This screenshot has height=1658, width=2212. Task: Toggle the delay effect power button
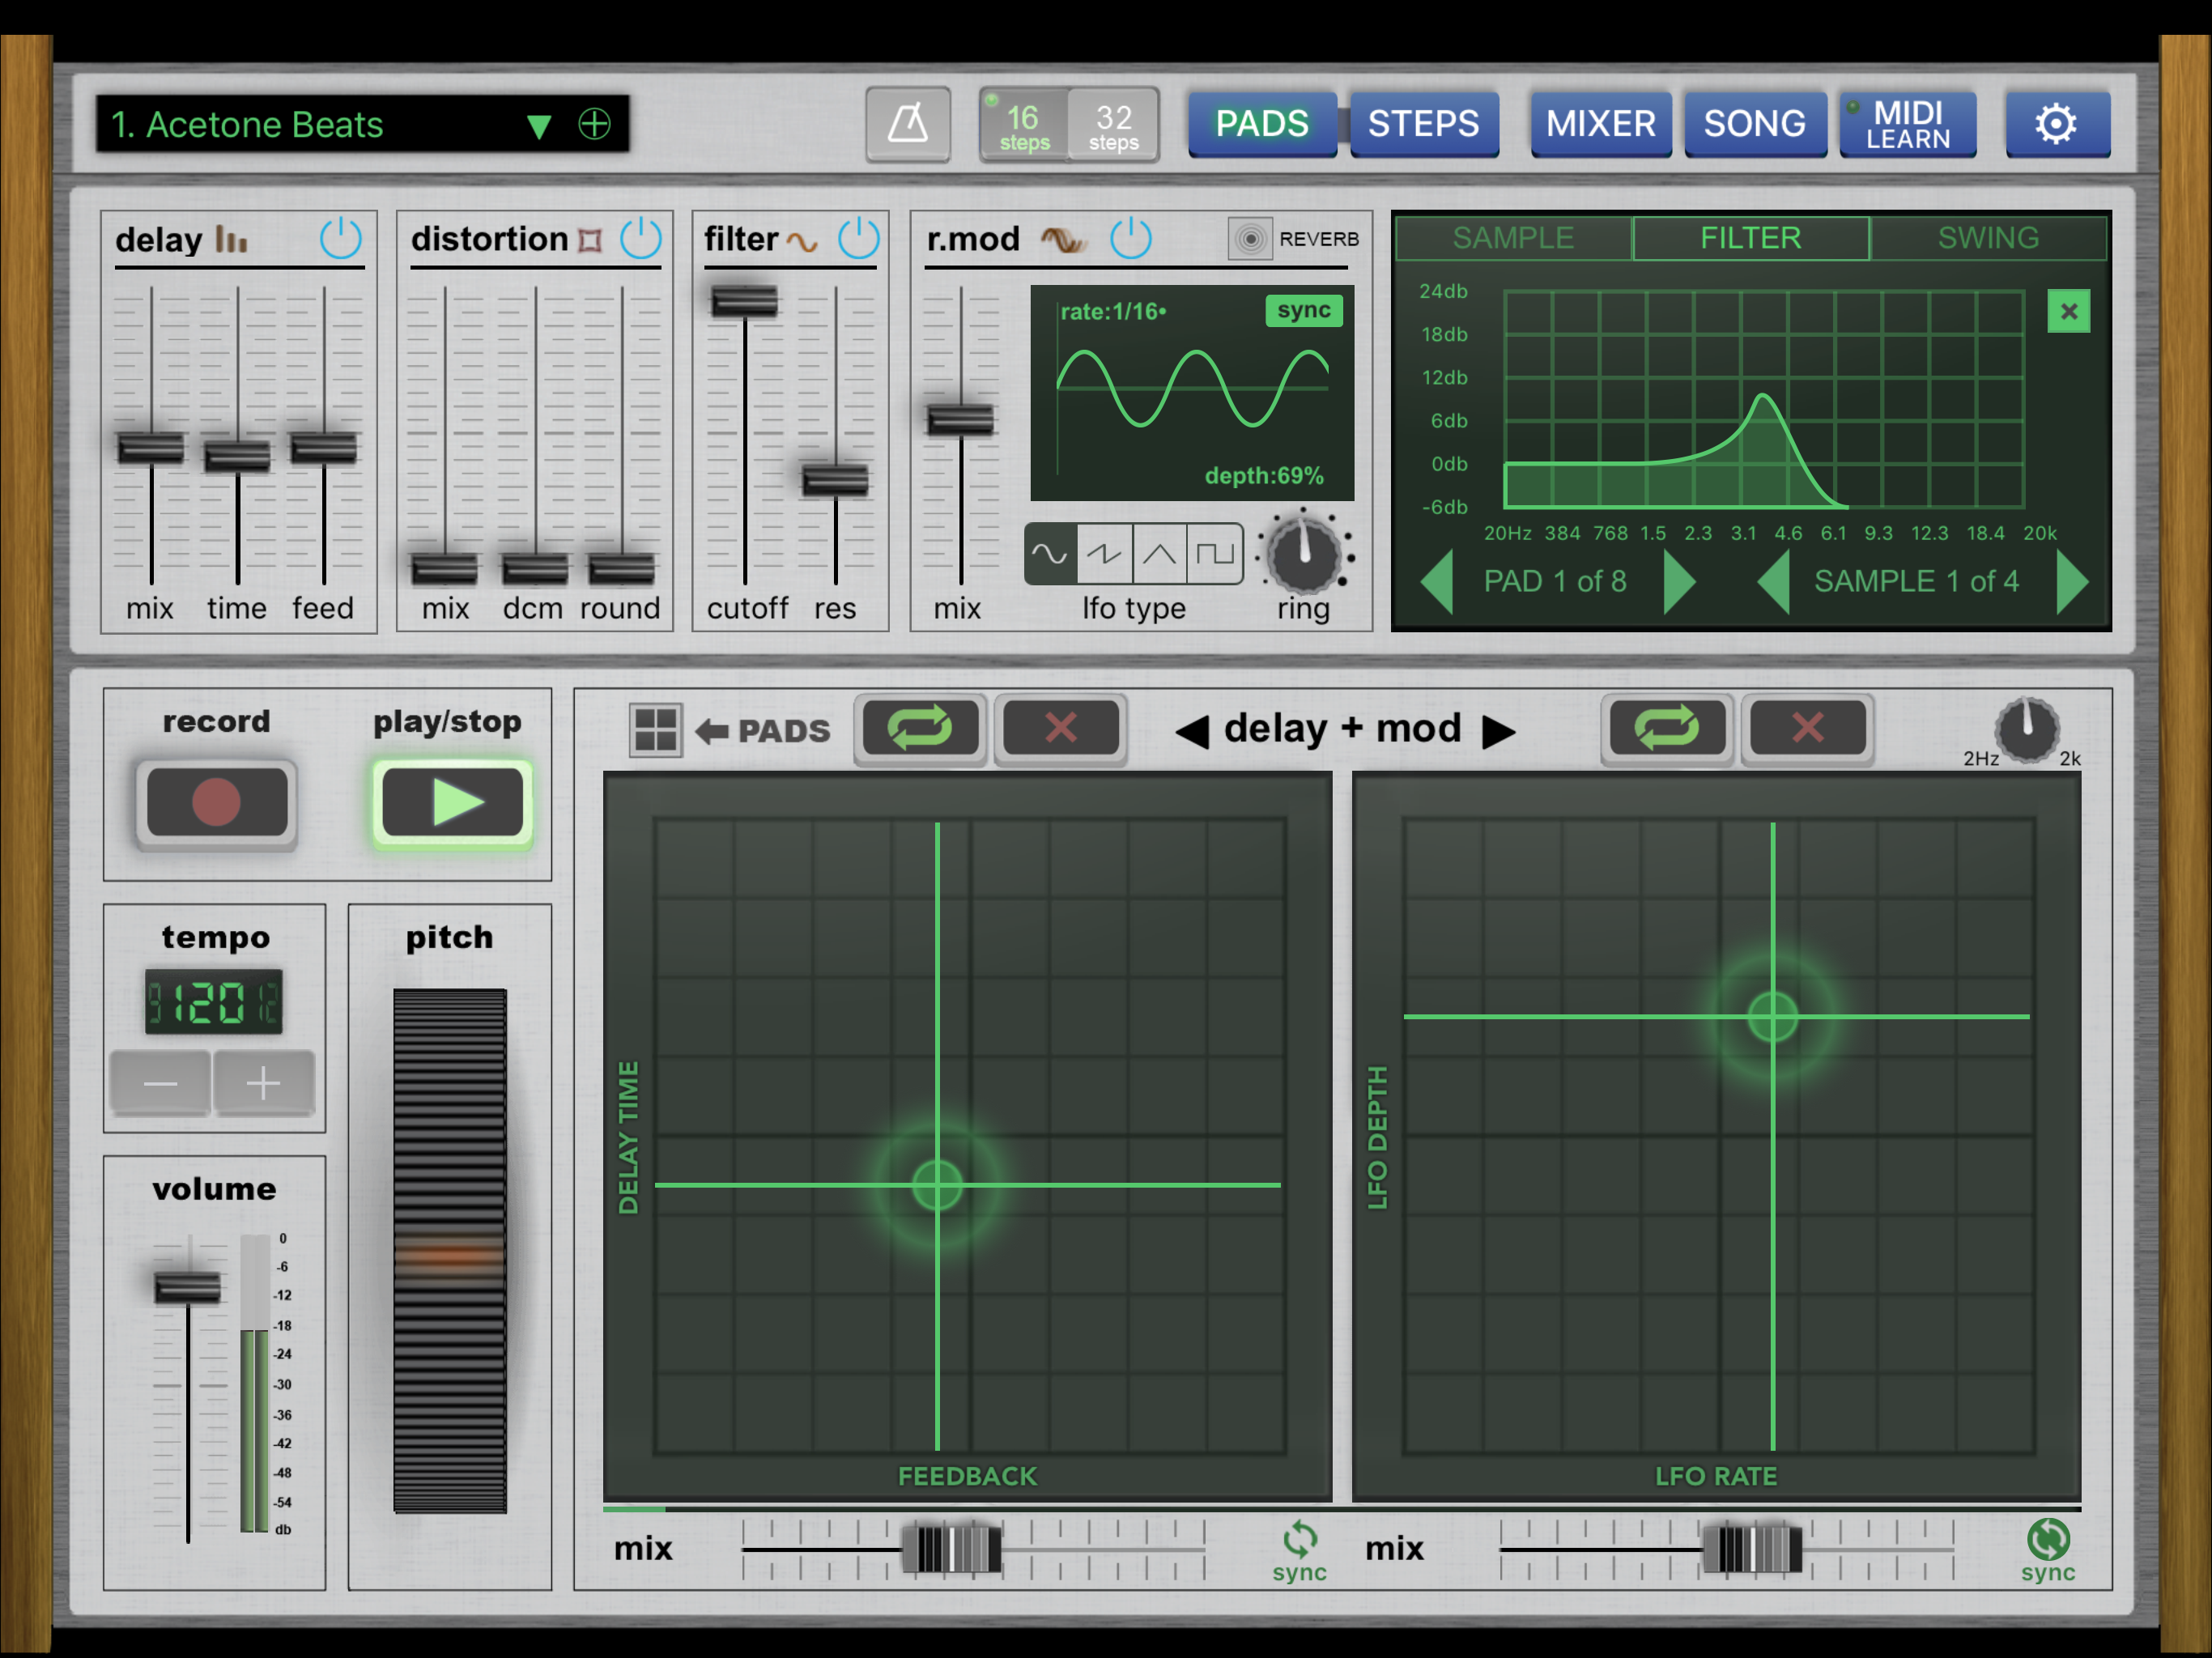340,238
